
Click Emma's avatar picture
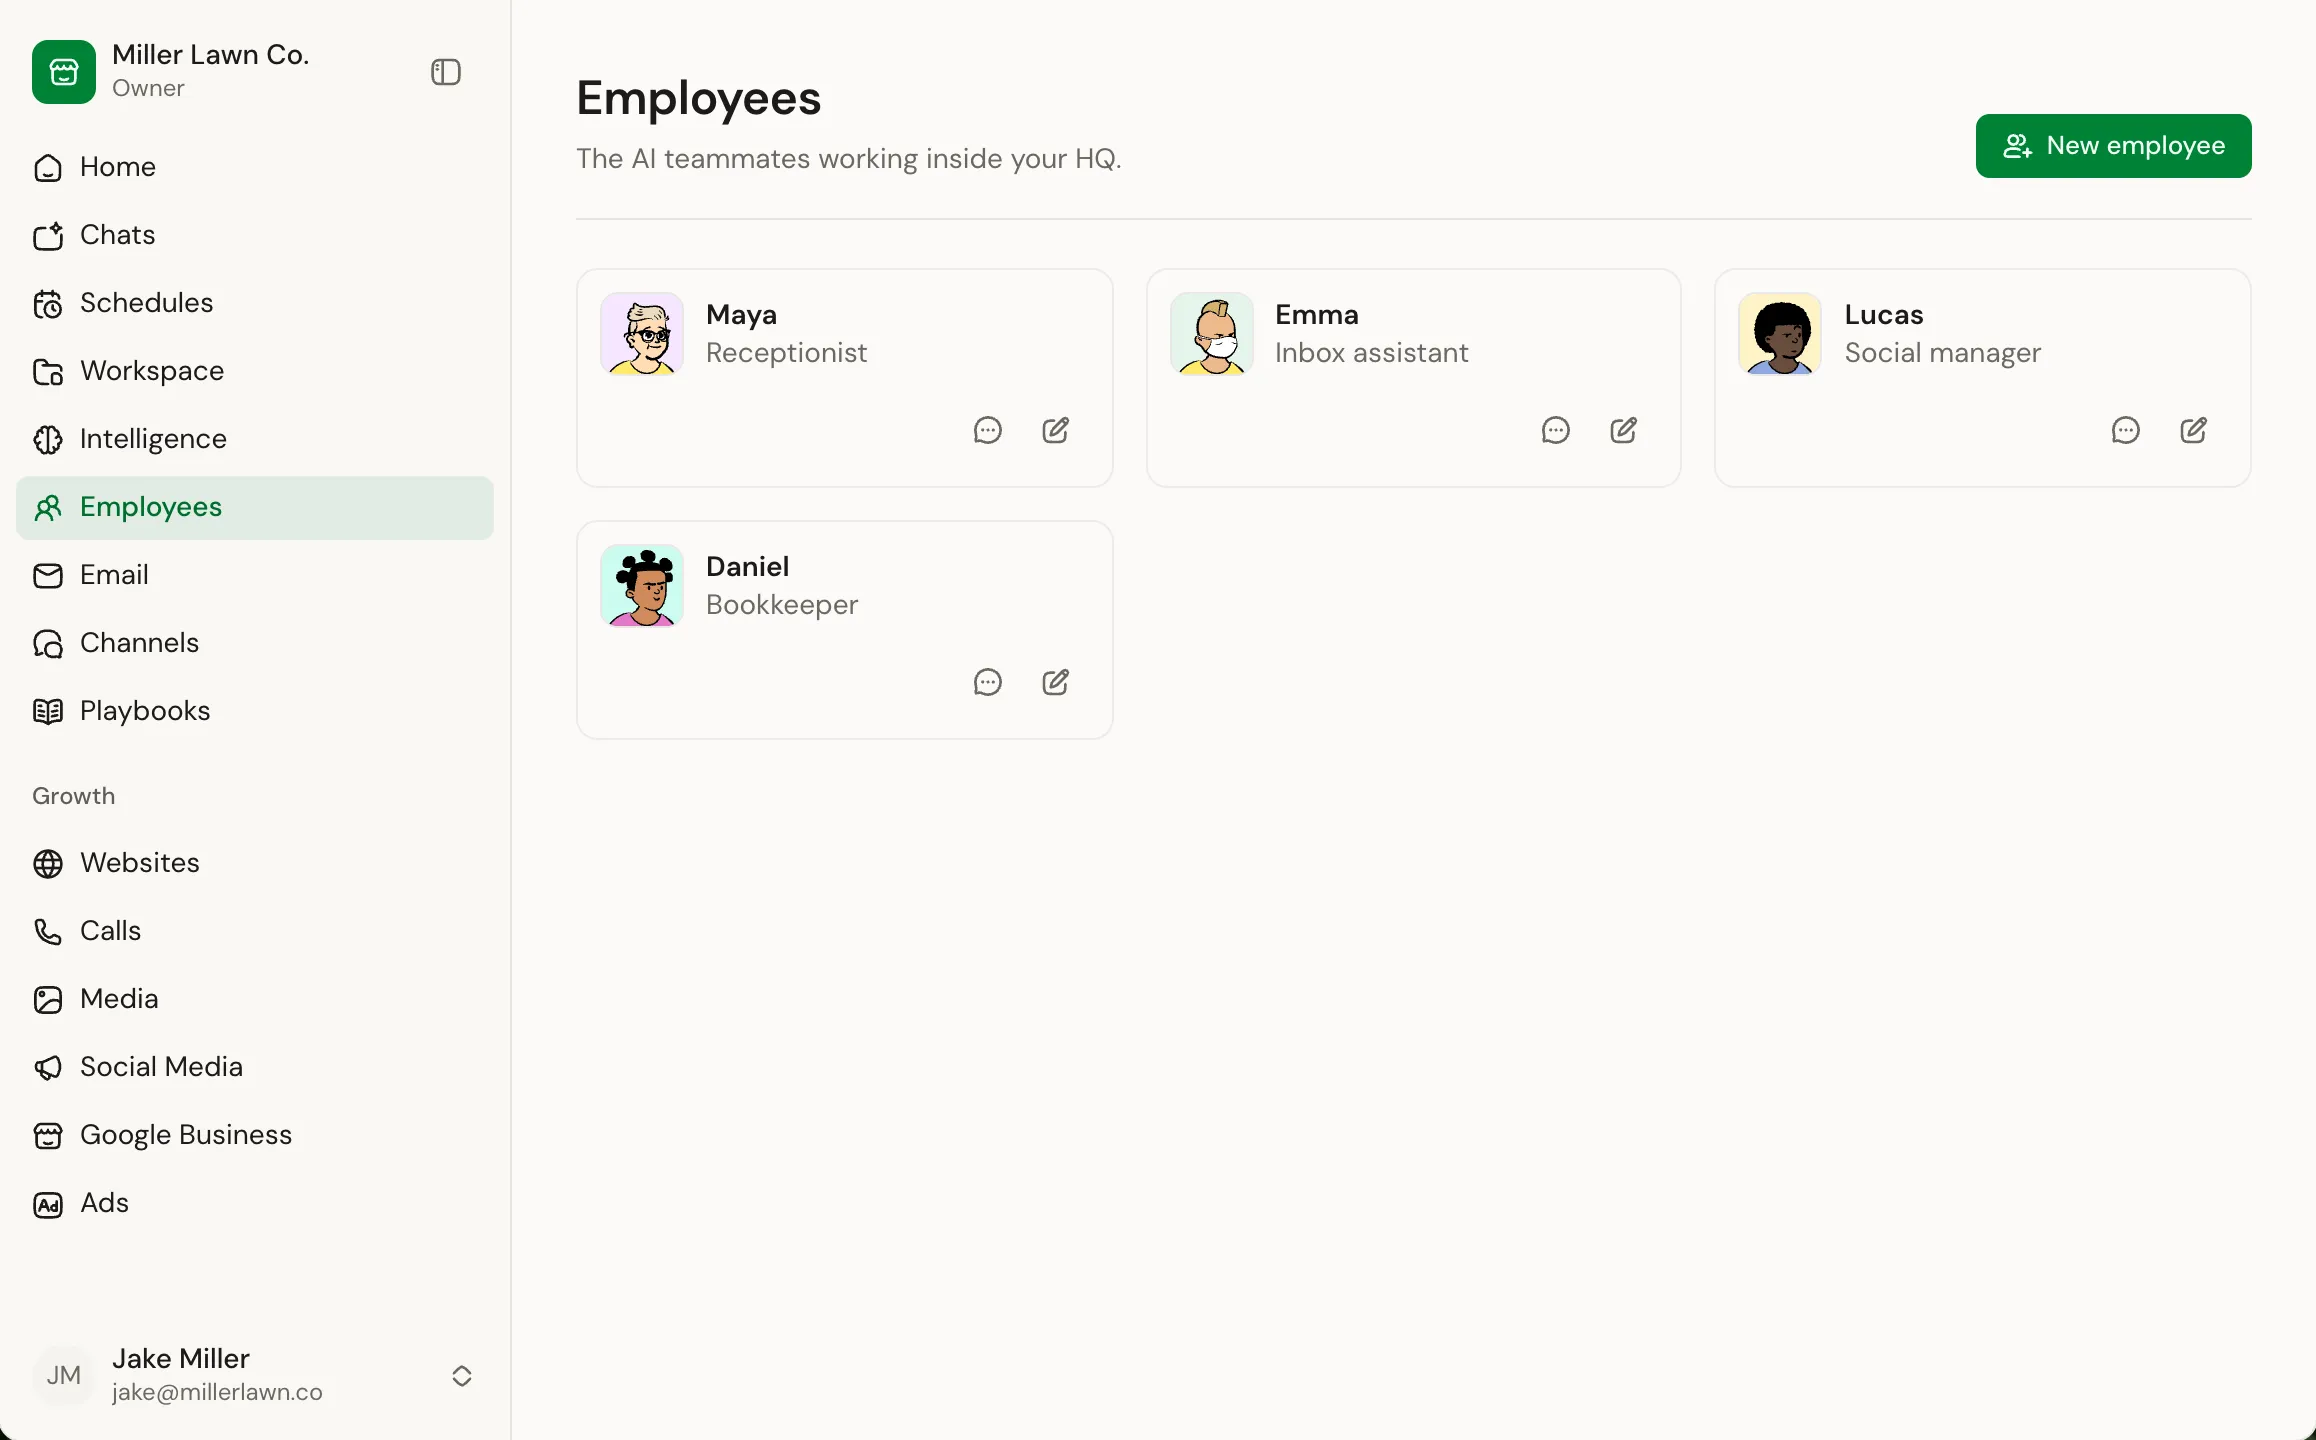(1212, 334)
